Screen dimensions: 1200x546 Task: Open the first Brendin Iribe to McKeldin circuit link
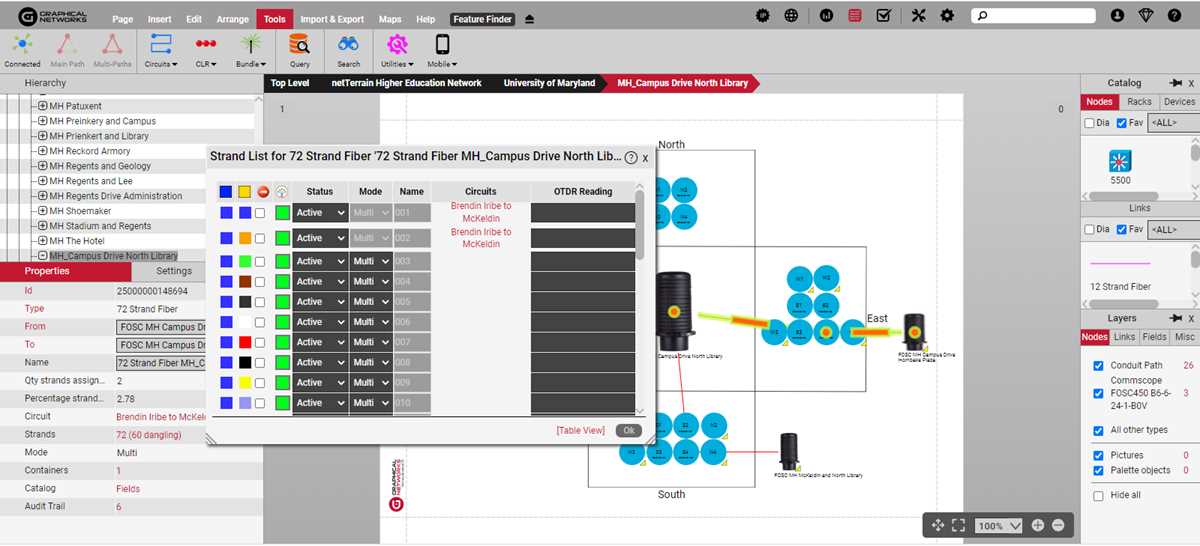click(x=481, y=212)
